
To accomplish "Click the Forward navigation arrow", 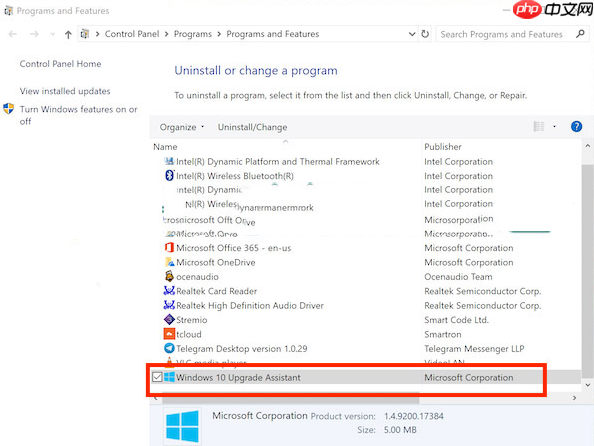I will click(34, 34).
